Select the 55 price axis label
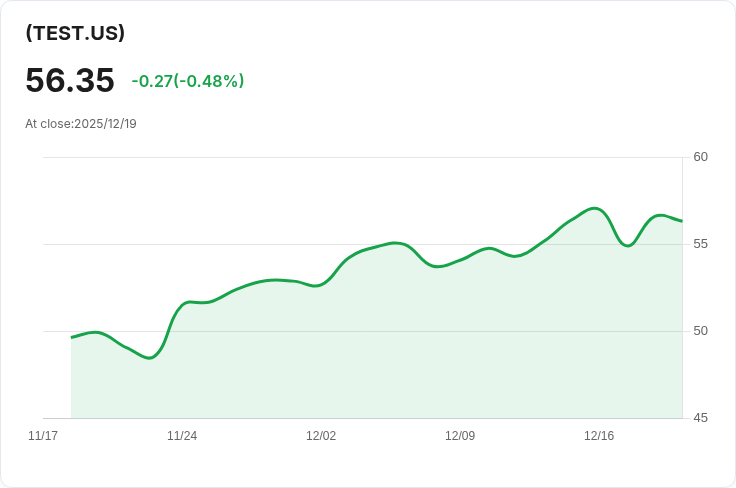The width and height of the screenshot is (736, 488). tap(700, 244)
